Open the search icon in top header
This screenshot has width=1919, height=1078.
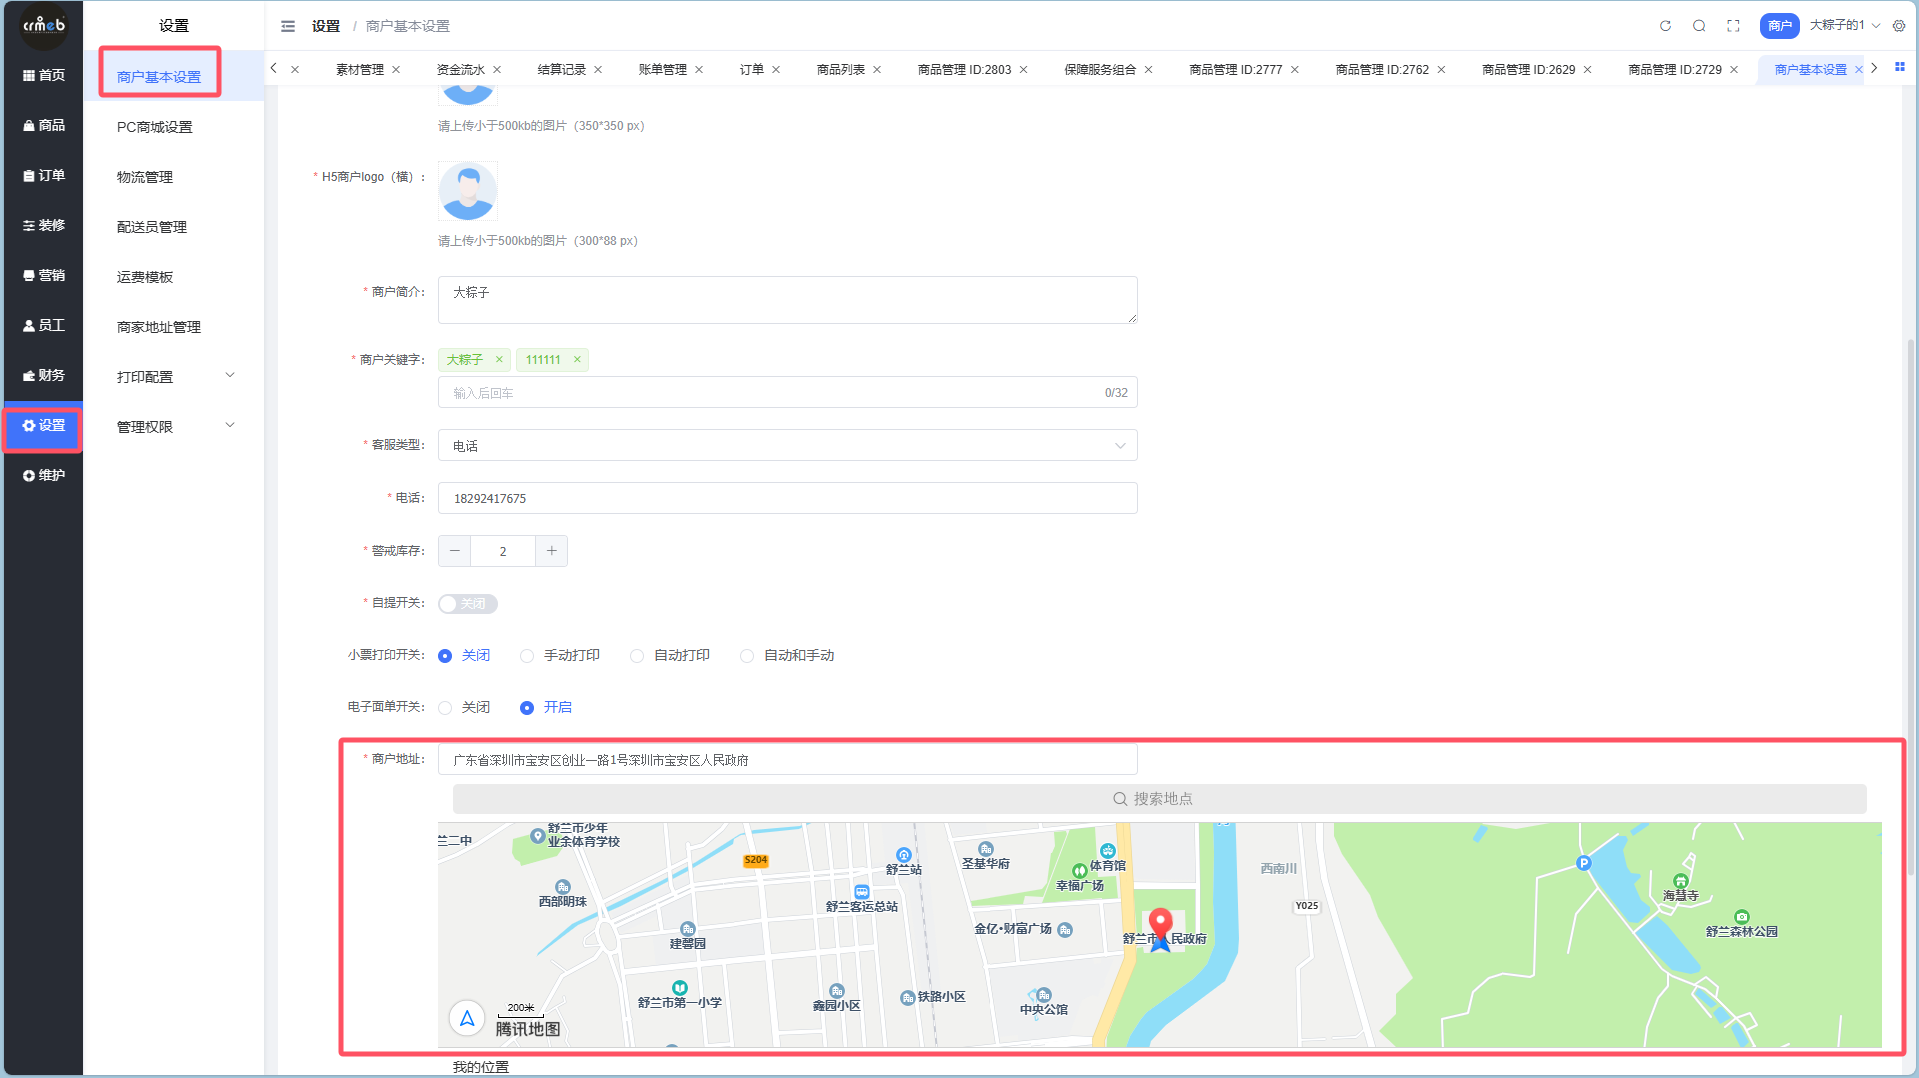[1699, 26]
